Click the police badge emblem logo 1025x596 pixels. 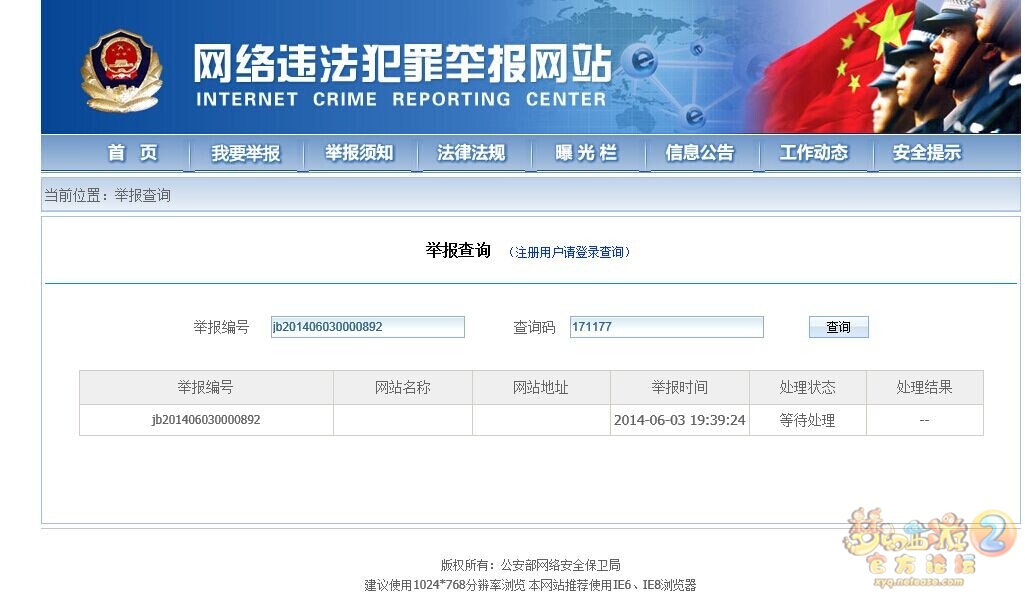point(121,70)
